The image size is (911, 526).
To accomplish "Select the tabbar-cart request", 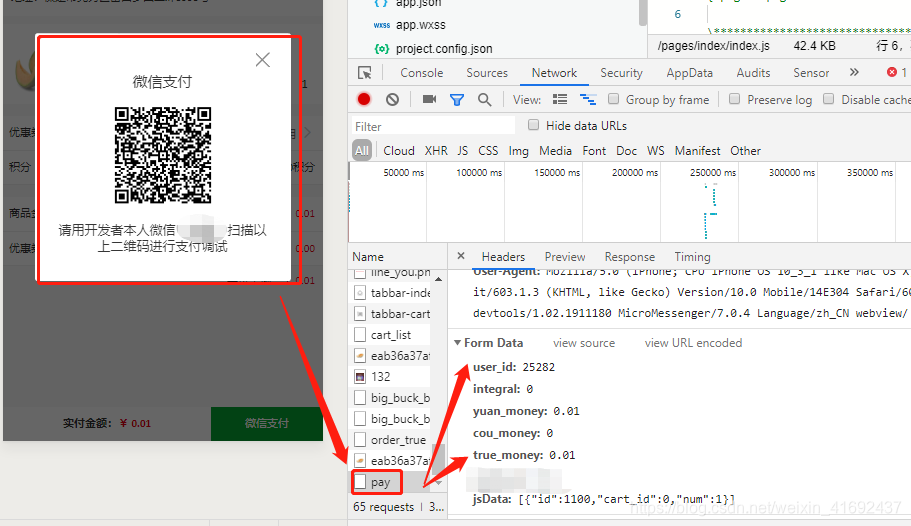I will tap(390, 314).
